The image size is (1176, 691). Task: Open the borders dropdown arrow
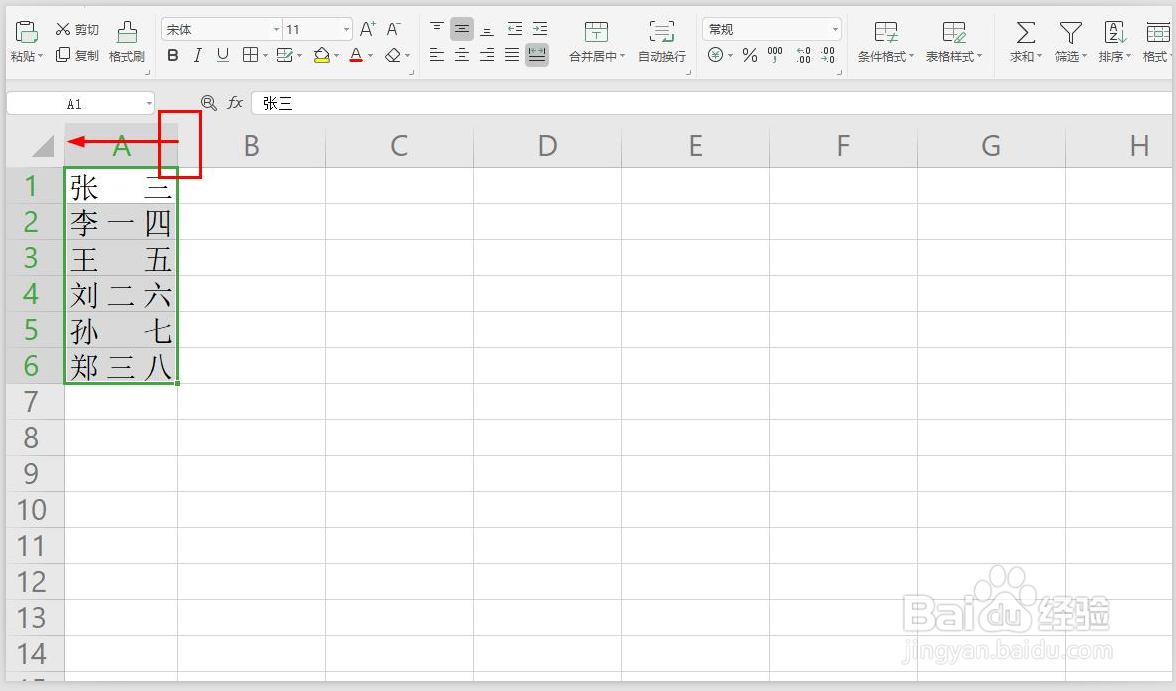[x=266, y=56]
